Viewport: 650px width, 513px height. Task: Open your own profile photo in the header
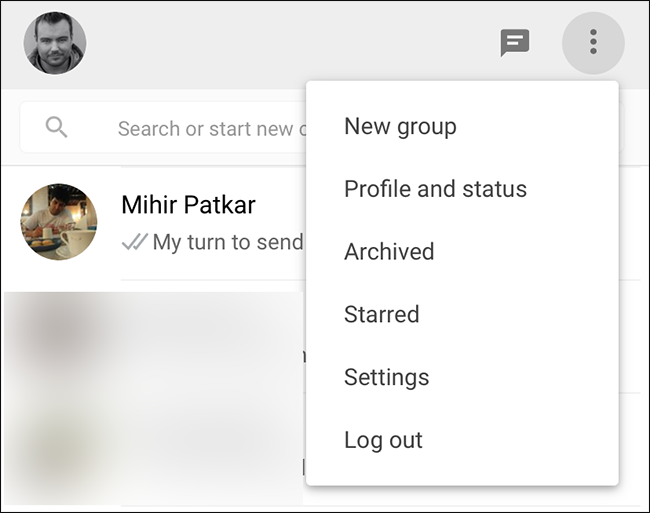tap(55, 43)
